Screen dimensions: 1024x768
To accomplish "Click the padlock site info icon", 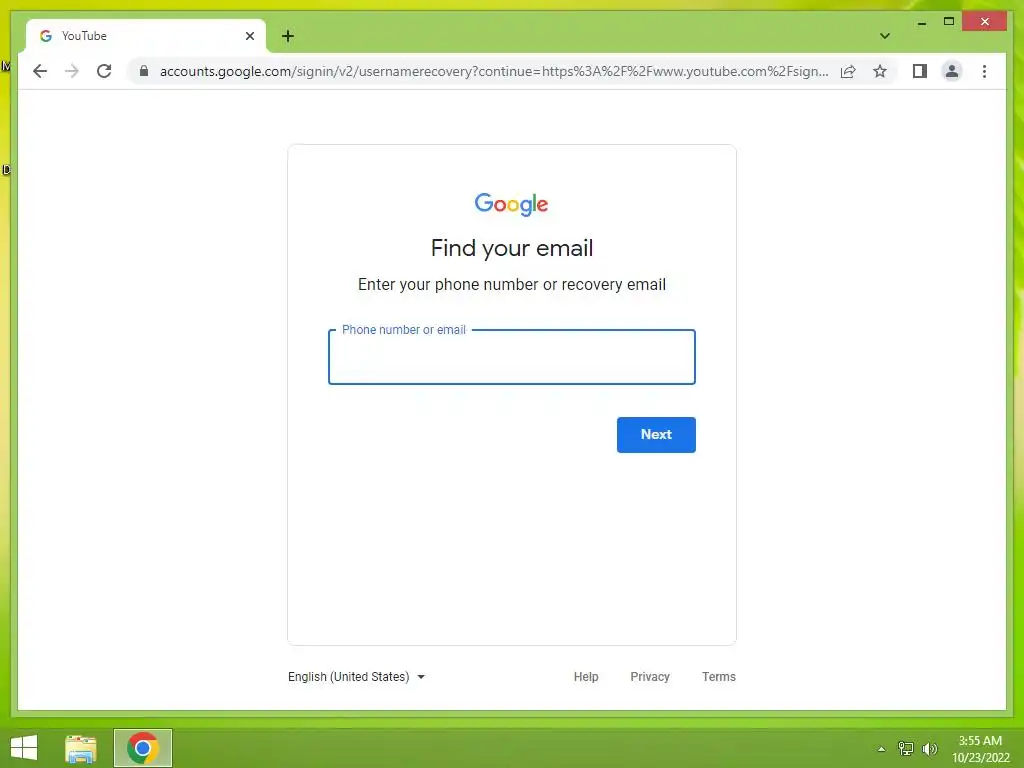I will 144,71.
